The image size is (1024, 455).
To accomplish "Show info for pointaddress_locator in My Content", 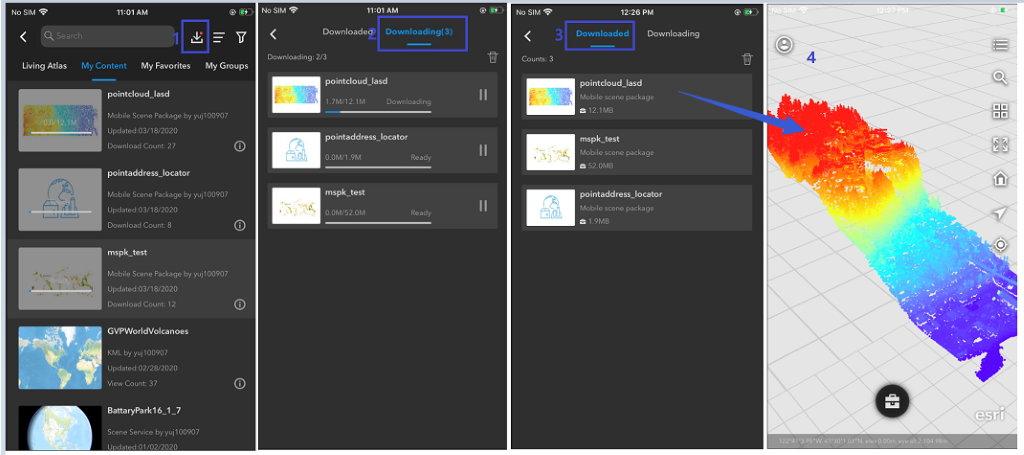I will 240,225.
